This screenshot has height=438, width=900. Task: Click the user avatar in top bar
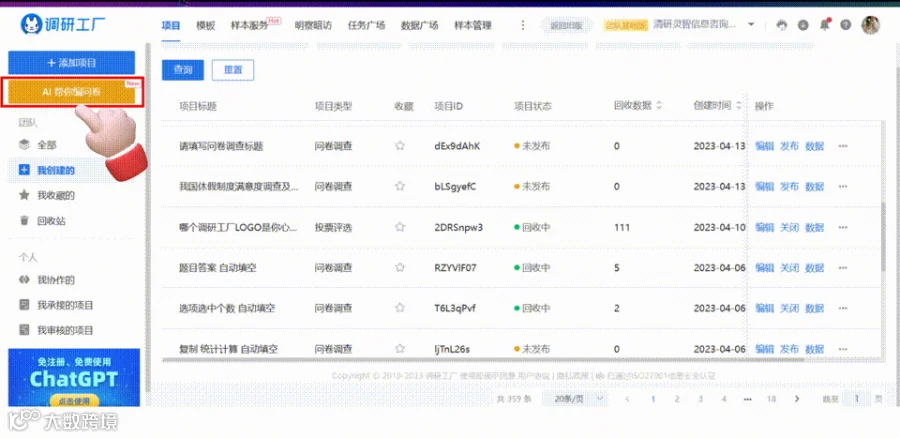pos(870,25)
